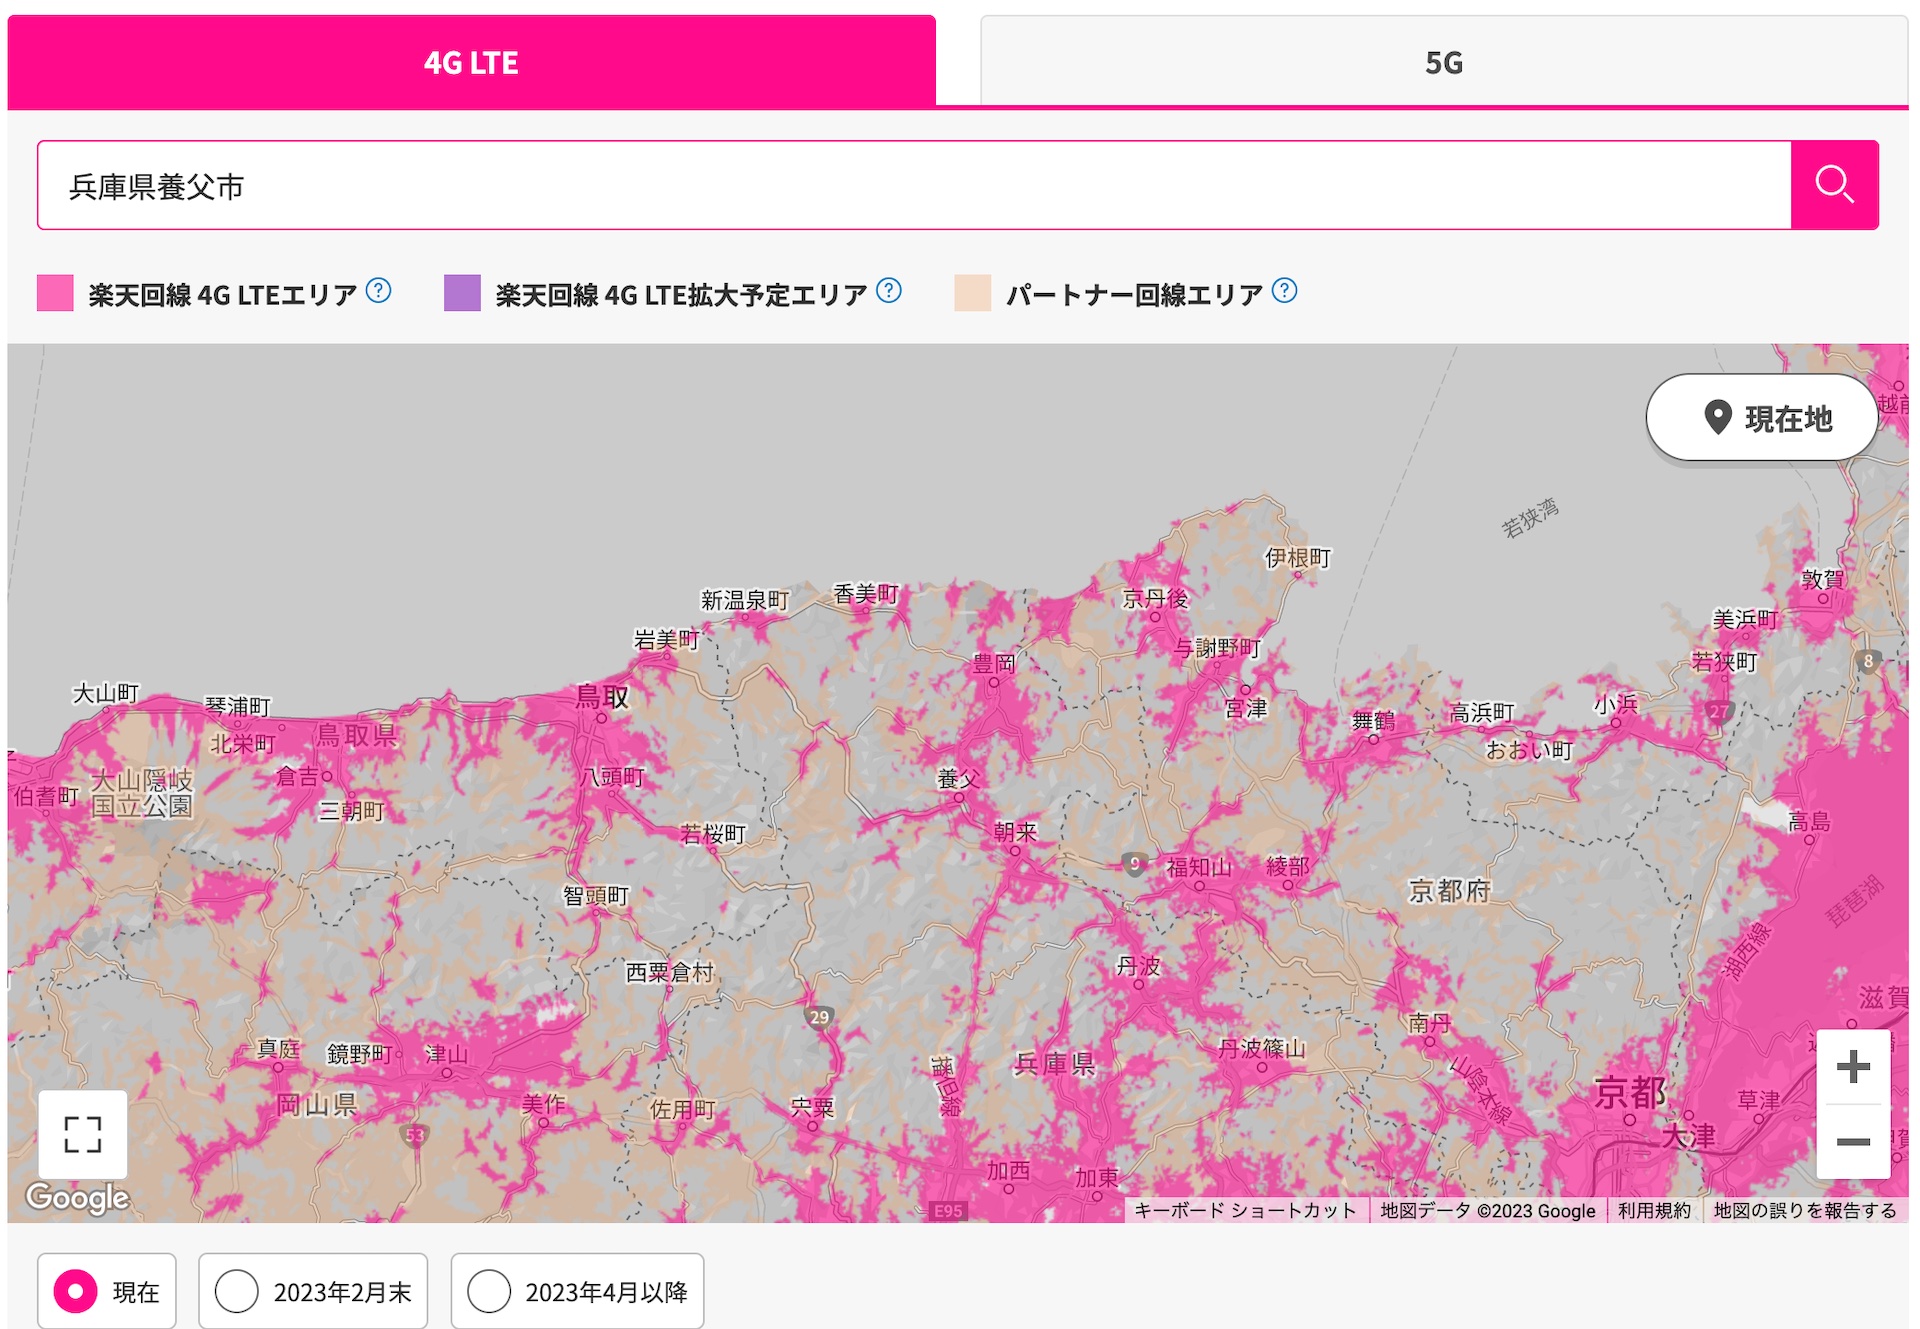Center map using 現在地 button
Viewport: 1920px width, 1329px height.
[x=1762, y=418]
